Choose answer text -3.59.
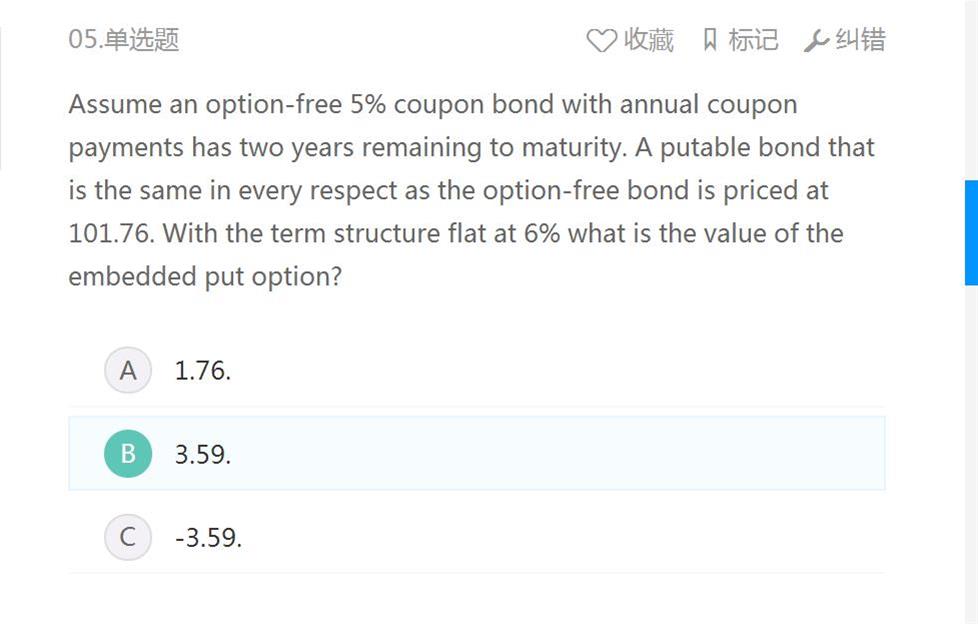The height and width of the screenshot is (624, 978). point(208,538)
